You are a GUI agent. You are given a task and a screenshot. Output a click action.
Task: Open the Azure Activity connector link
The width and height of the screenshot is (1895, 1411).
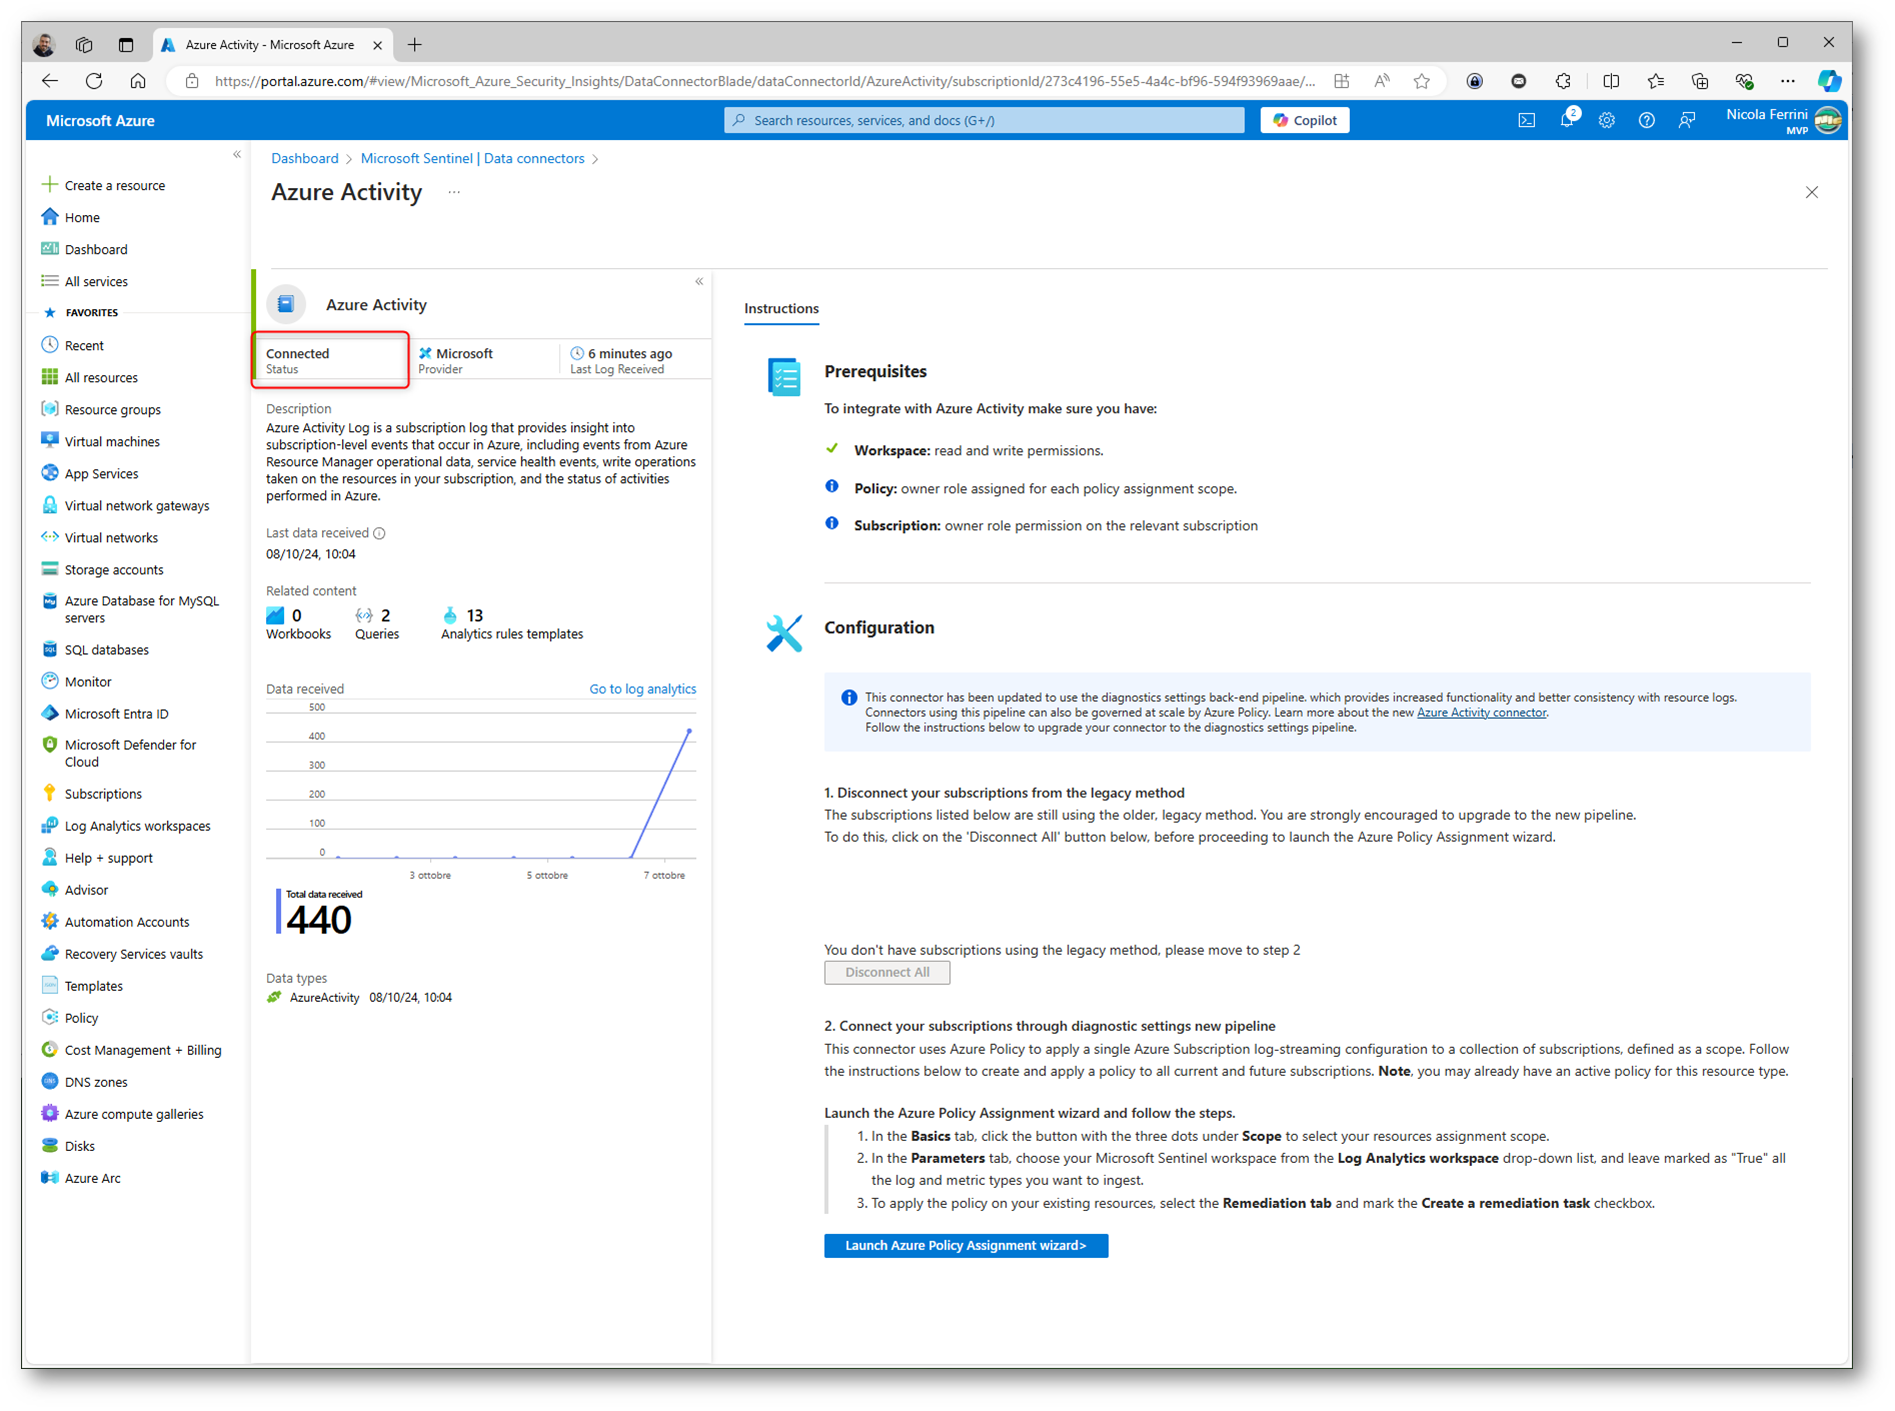[x=1481, y=712]
